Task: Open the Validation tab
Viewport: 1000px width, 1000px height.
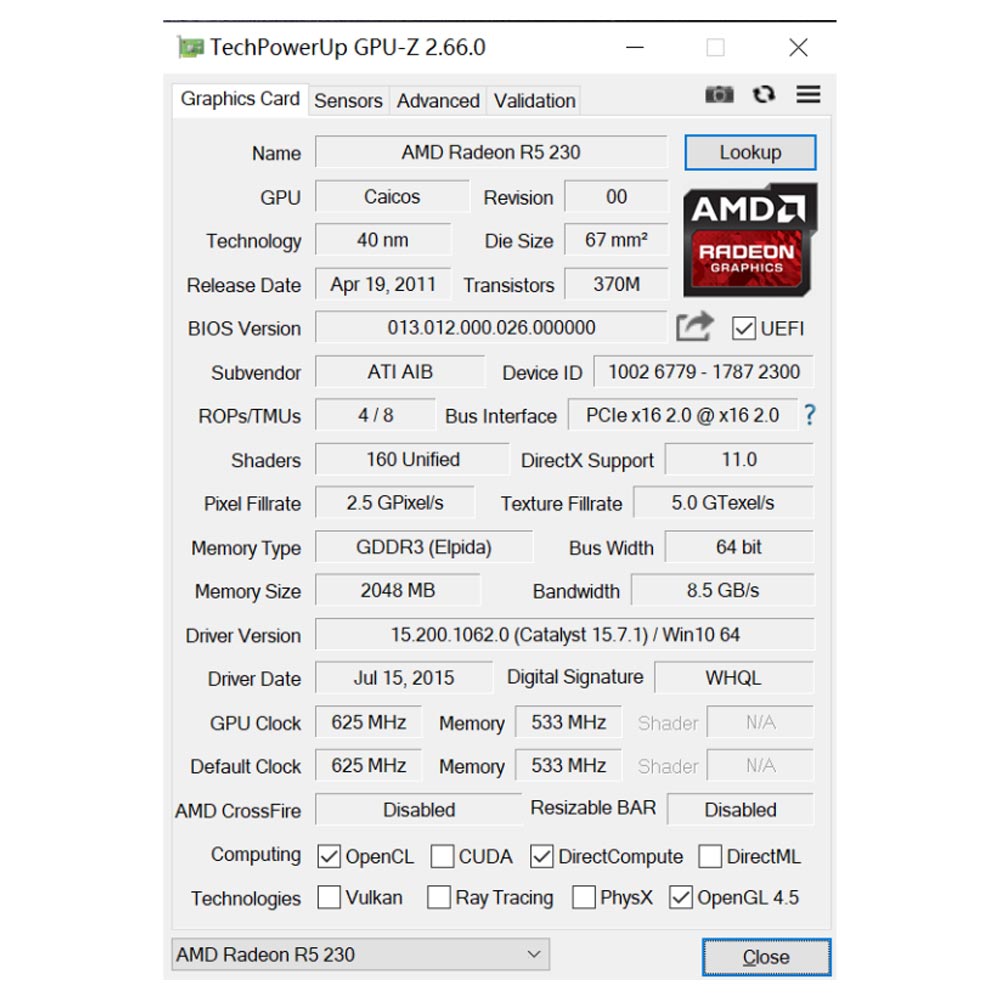Action: point(534,101)
